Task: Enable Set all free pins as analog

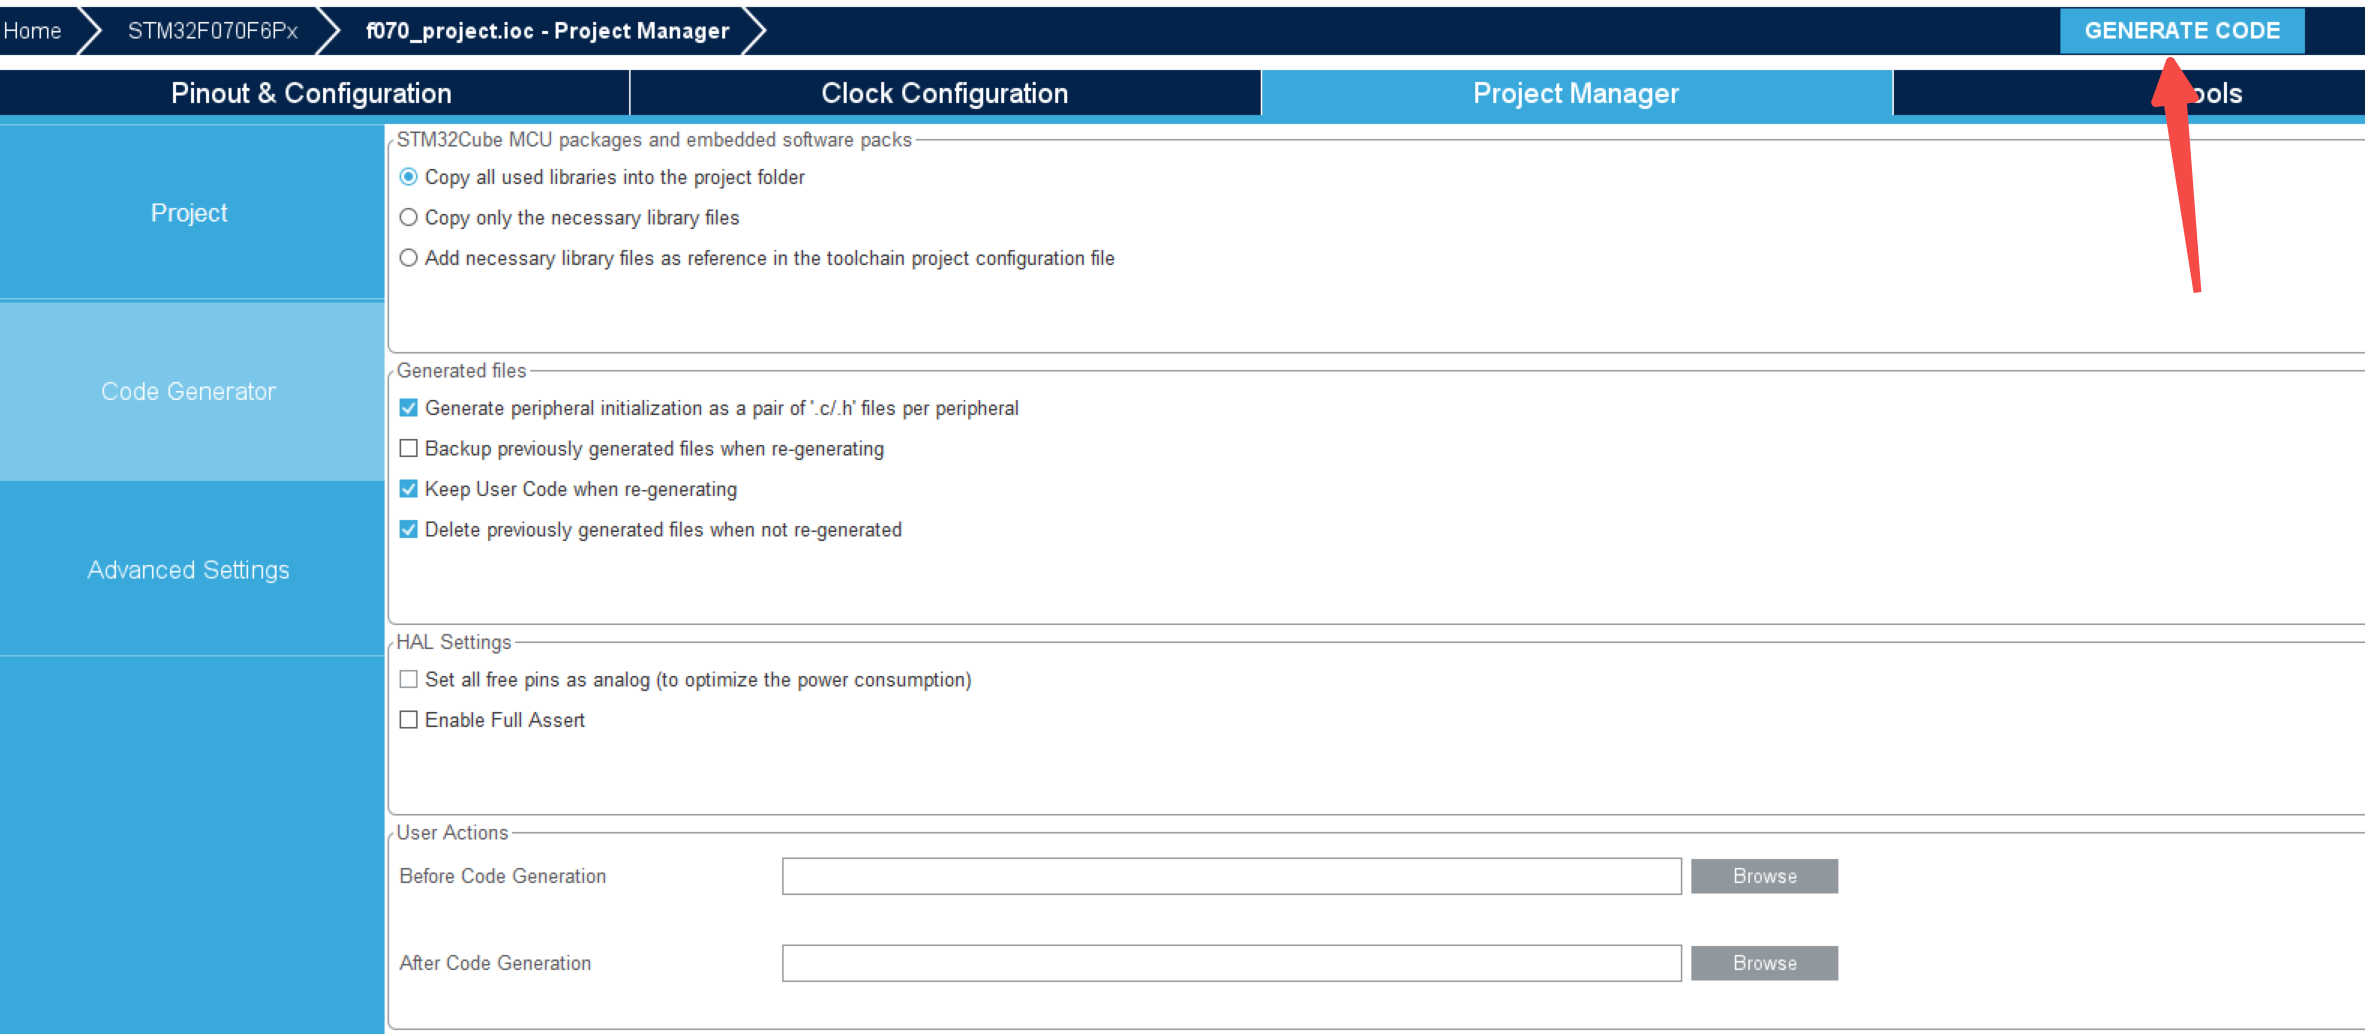Action: pos(408,680)
